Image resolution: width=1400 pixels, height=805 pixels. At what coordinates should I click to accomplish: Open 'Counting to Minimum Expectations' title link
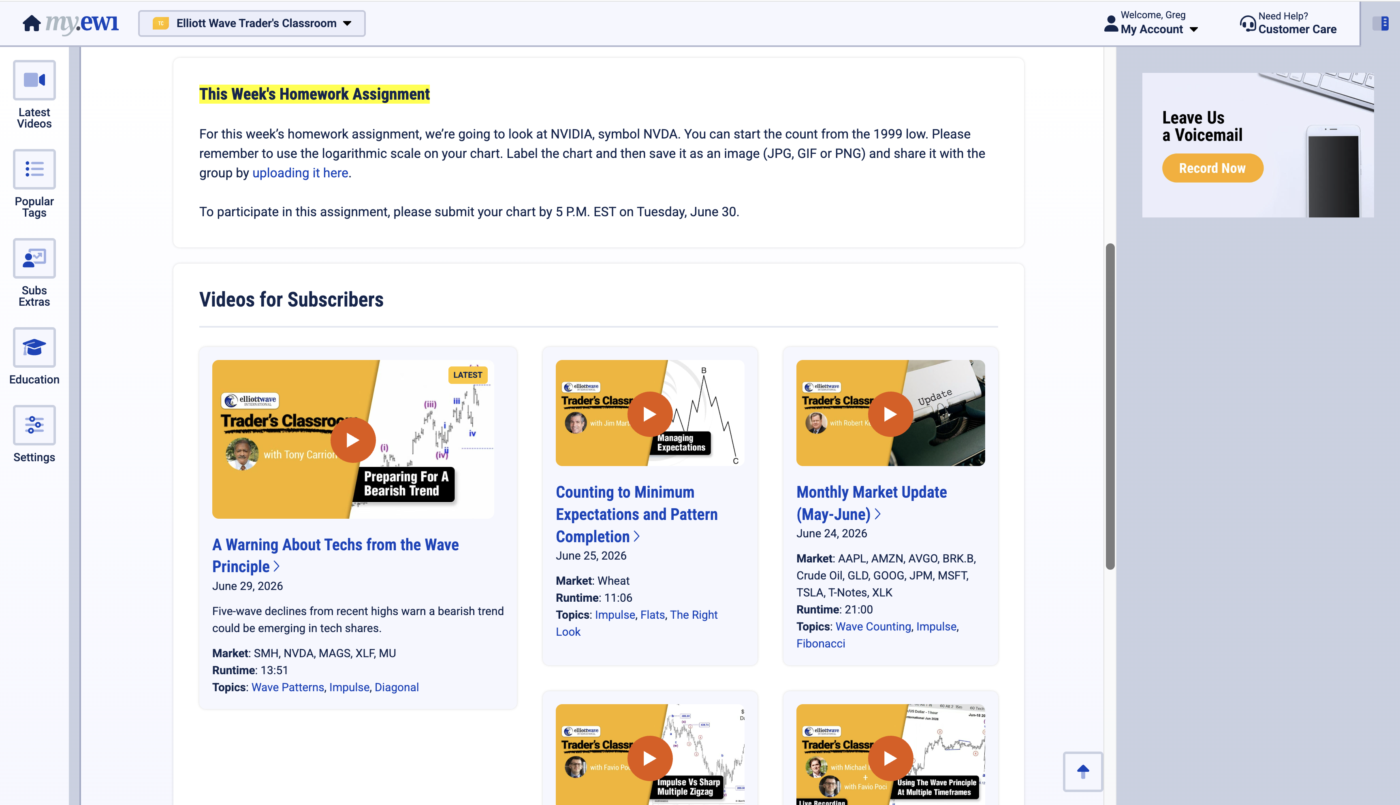pos(637,514)
